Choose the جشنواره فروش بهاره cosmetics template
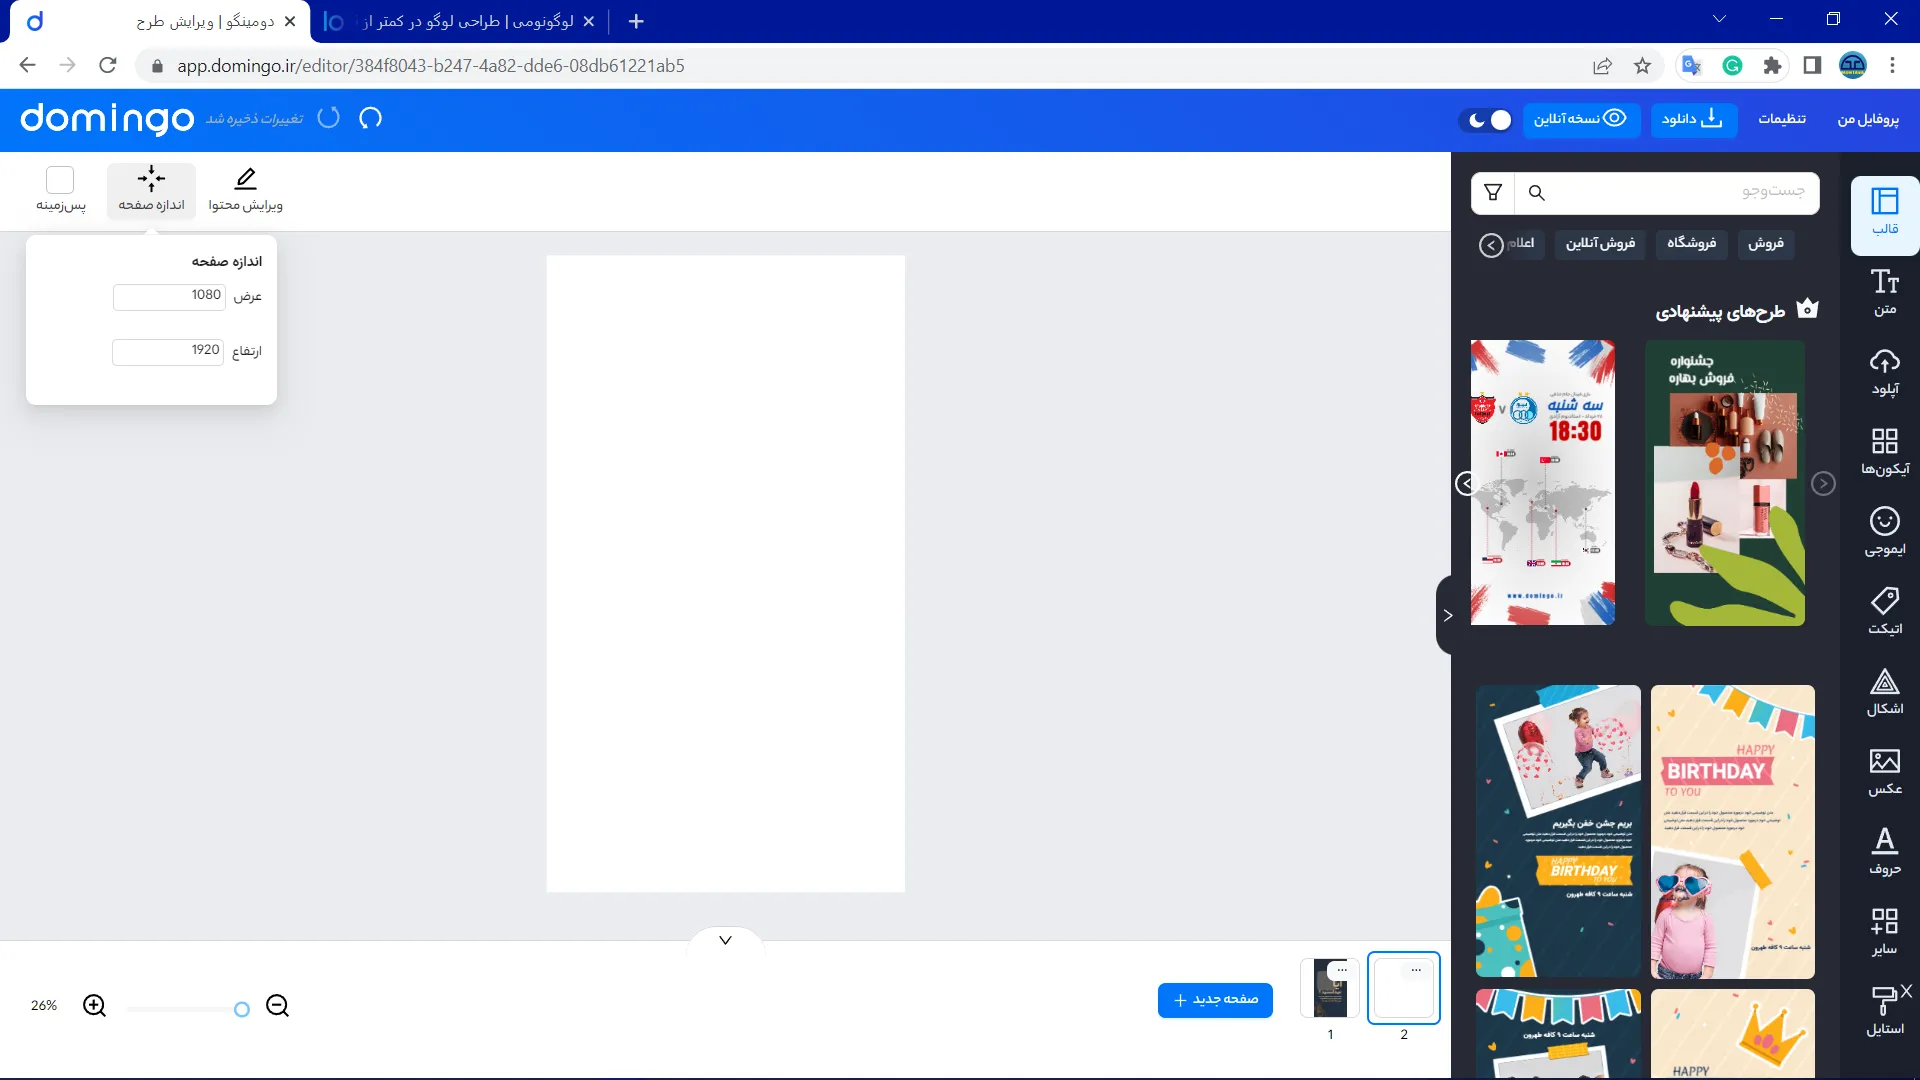This screenshot has height=1080, width=1920. [x=1725, y=483]
